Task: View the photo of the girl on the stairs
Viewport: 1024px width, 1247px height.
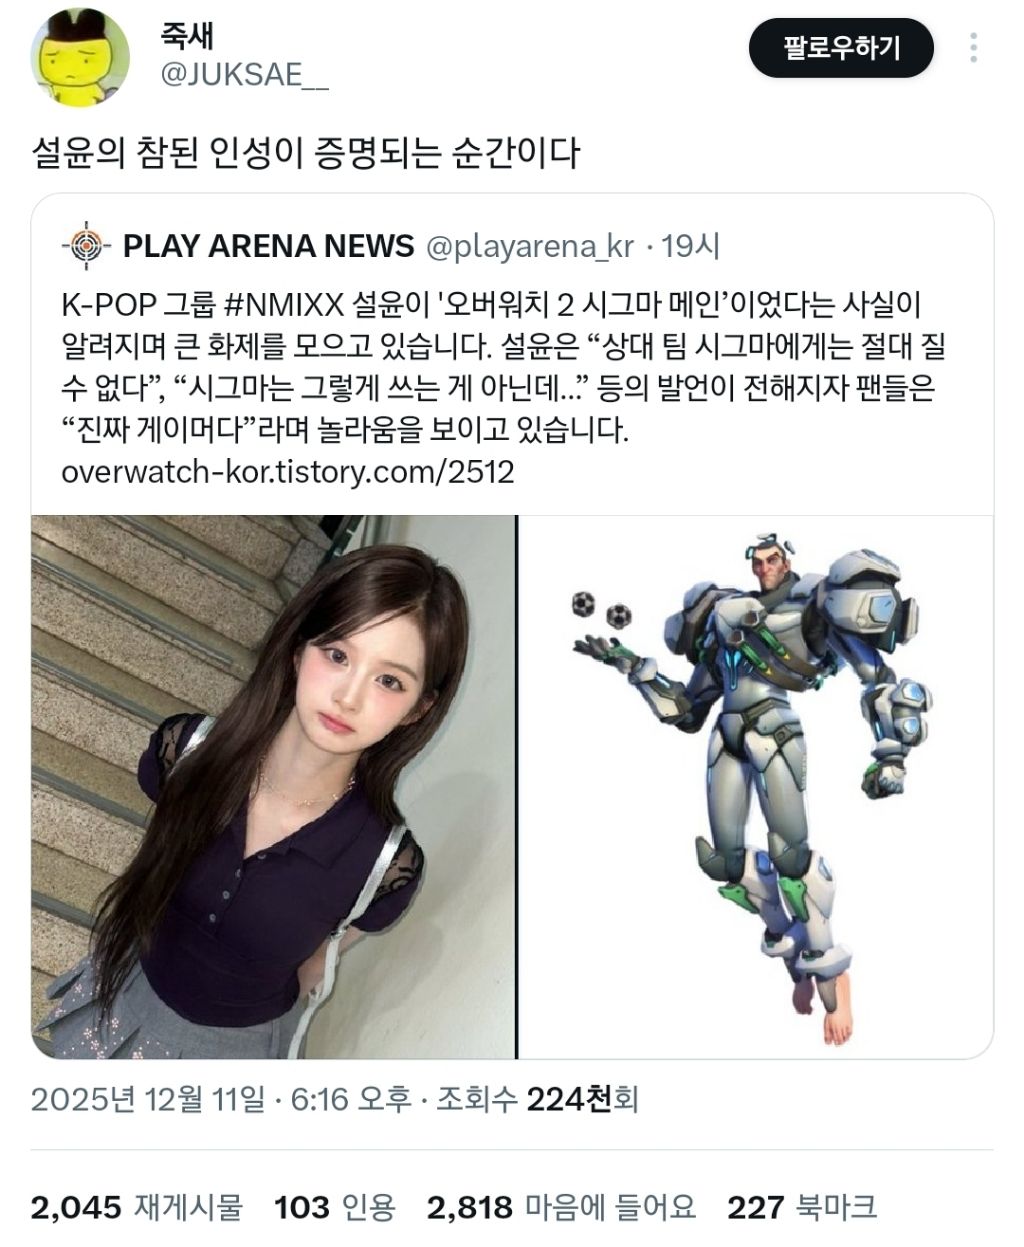Action: 273,786
